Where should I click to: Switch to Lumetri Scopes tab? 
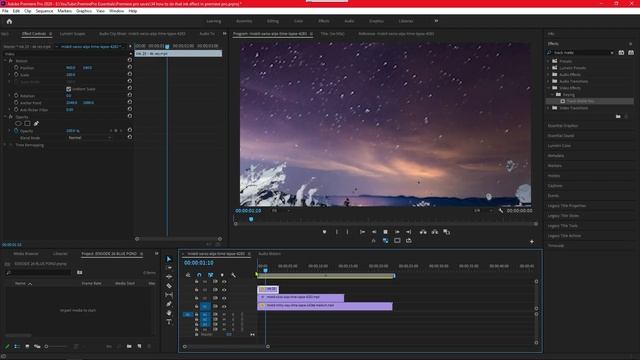(73, 33)
